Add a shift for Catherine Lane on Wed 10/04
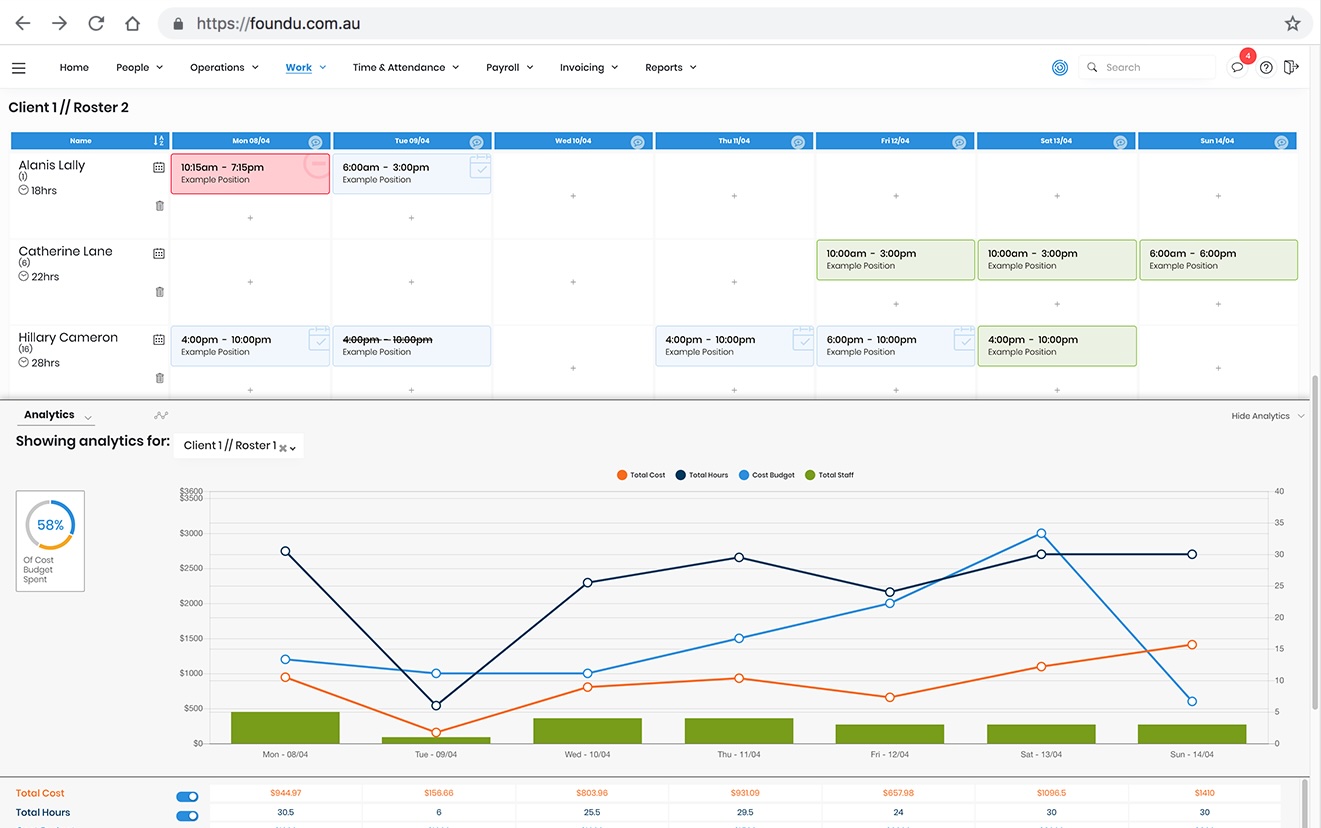 pyautogui.click(x=573, y=282)
